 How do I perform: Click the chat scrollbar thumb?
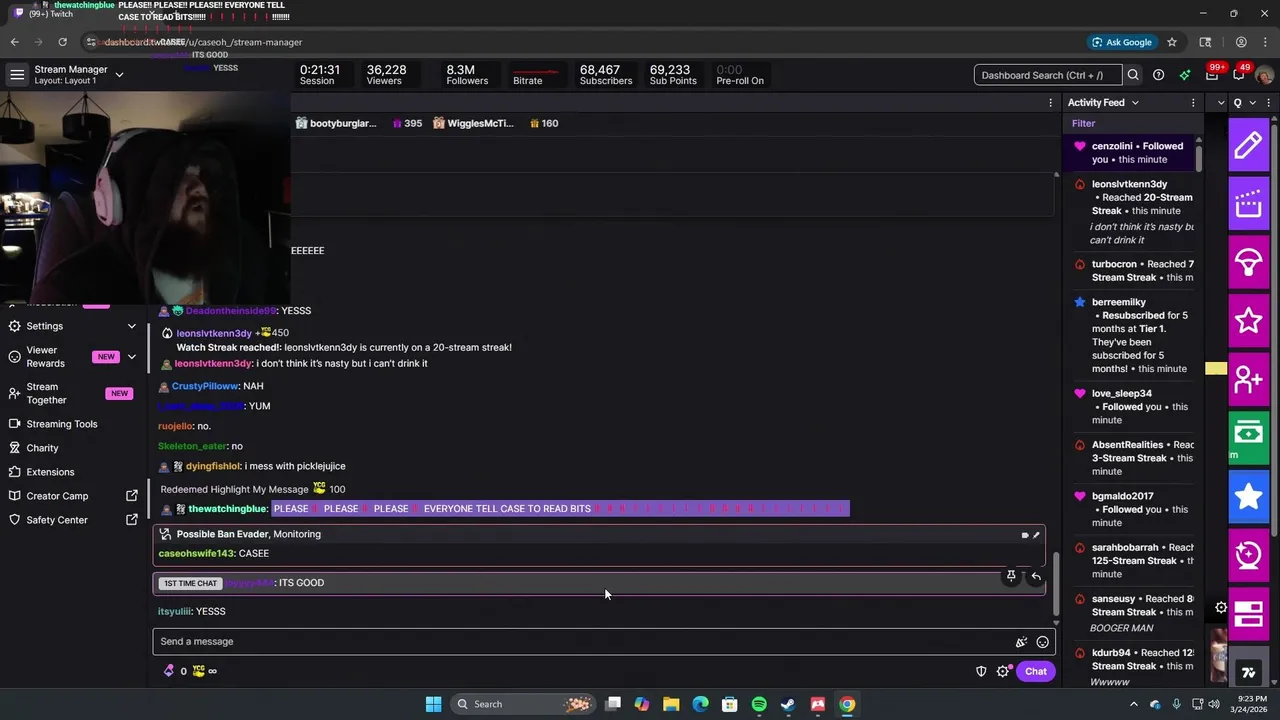coord(1056,583)
